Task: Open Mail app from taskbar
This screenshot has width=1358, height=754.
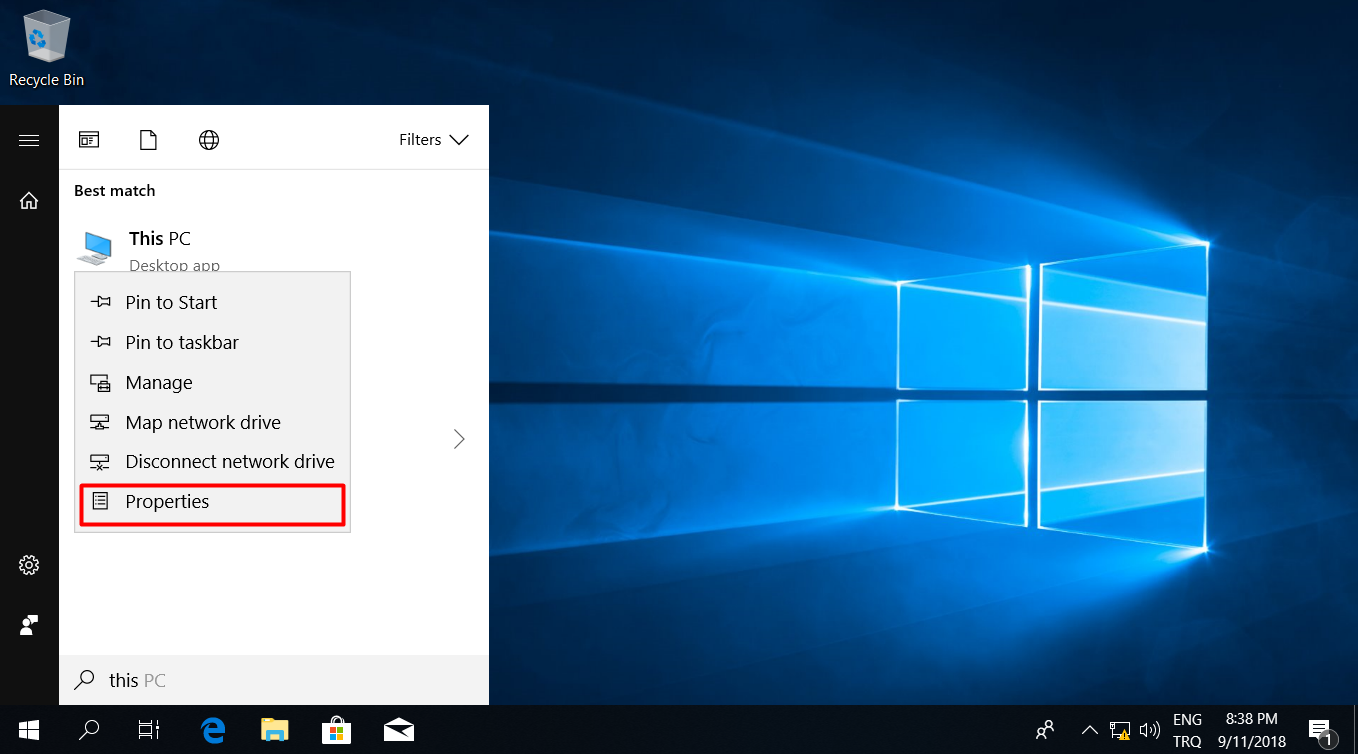Action: tap(398, 730)
